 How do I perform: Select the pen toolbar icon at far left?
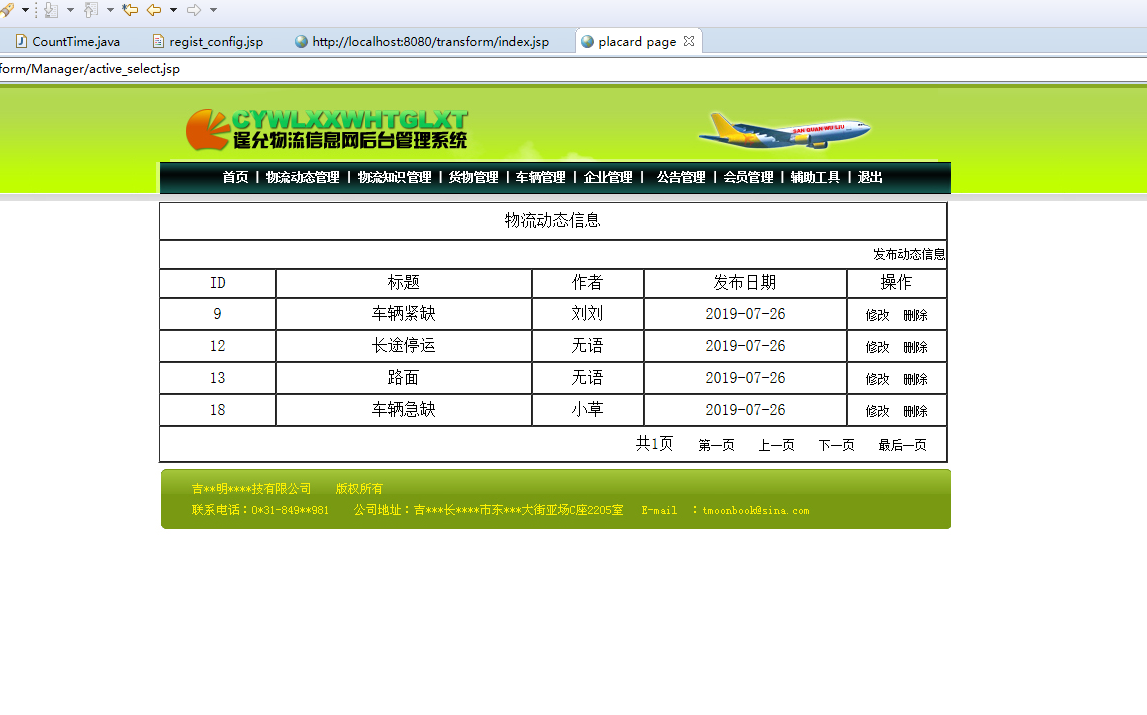(7, 9)
